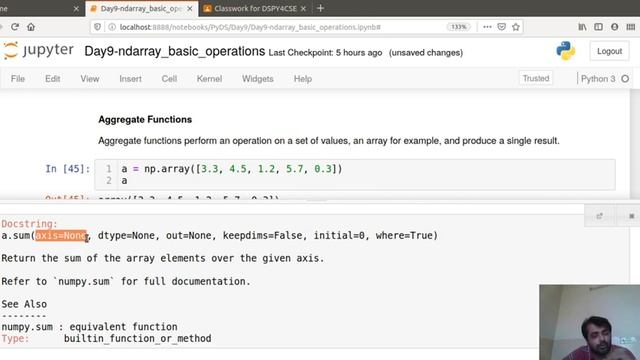Click the Pocket save icon
The height and width of the screenshot is (360, 640).
(x=502, y=27)
